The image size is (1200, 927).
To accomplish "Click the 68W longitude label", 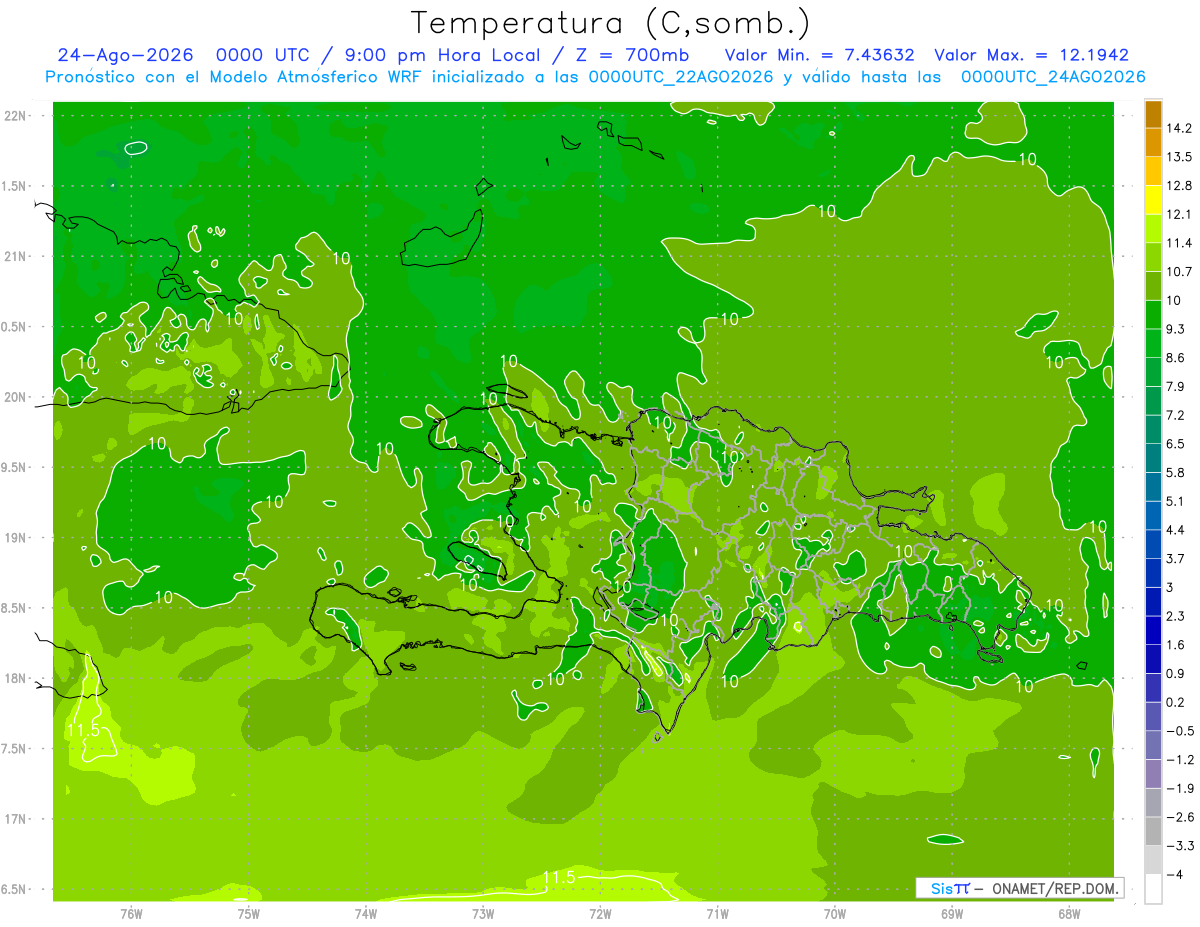I will click(x=1069, y=913).
